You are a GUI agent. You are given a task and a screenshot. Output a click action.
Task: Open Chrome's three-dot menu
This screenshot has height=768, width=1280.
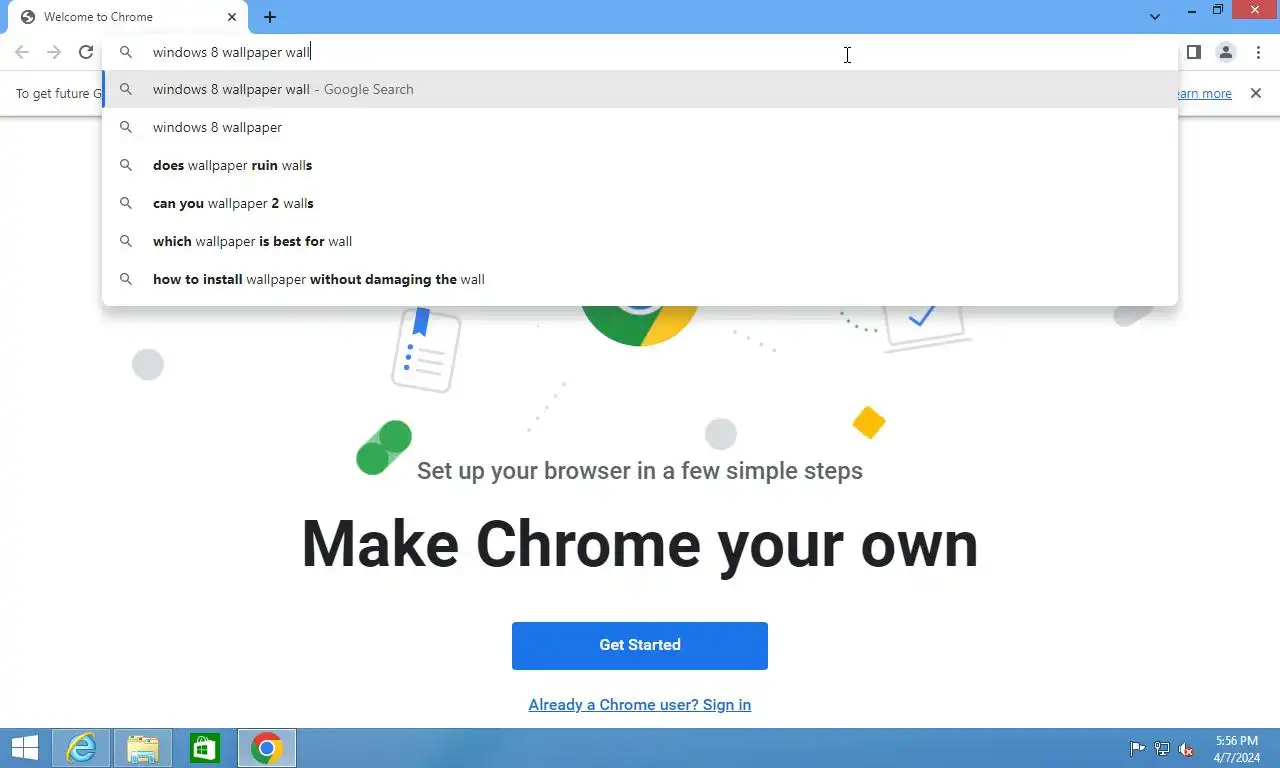(1258, 52)
